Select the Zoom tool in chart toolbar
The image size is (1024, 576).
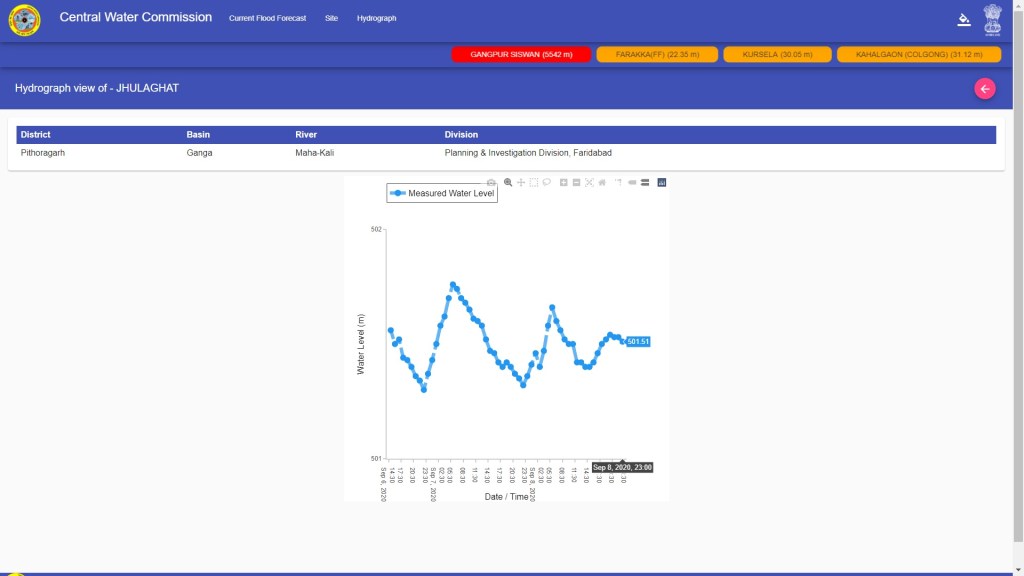(x=508, y=182)
